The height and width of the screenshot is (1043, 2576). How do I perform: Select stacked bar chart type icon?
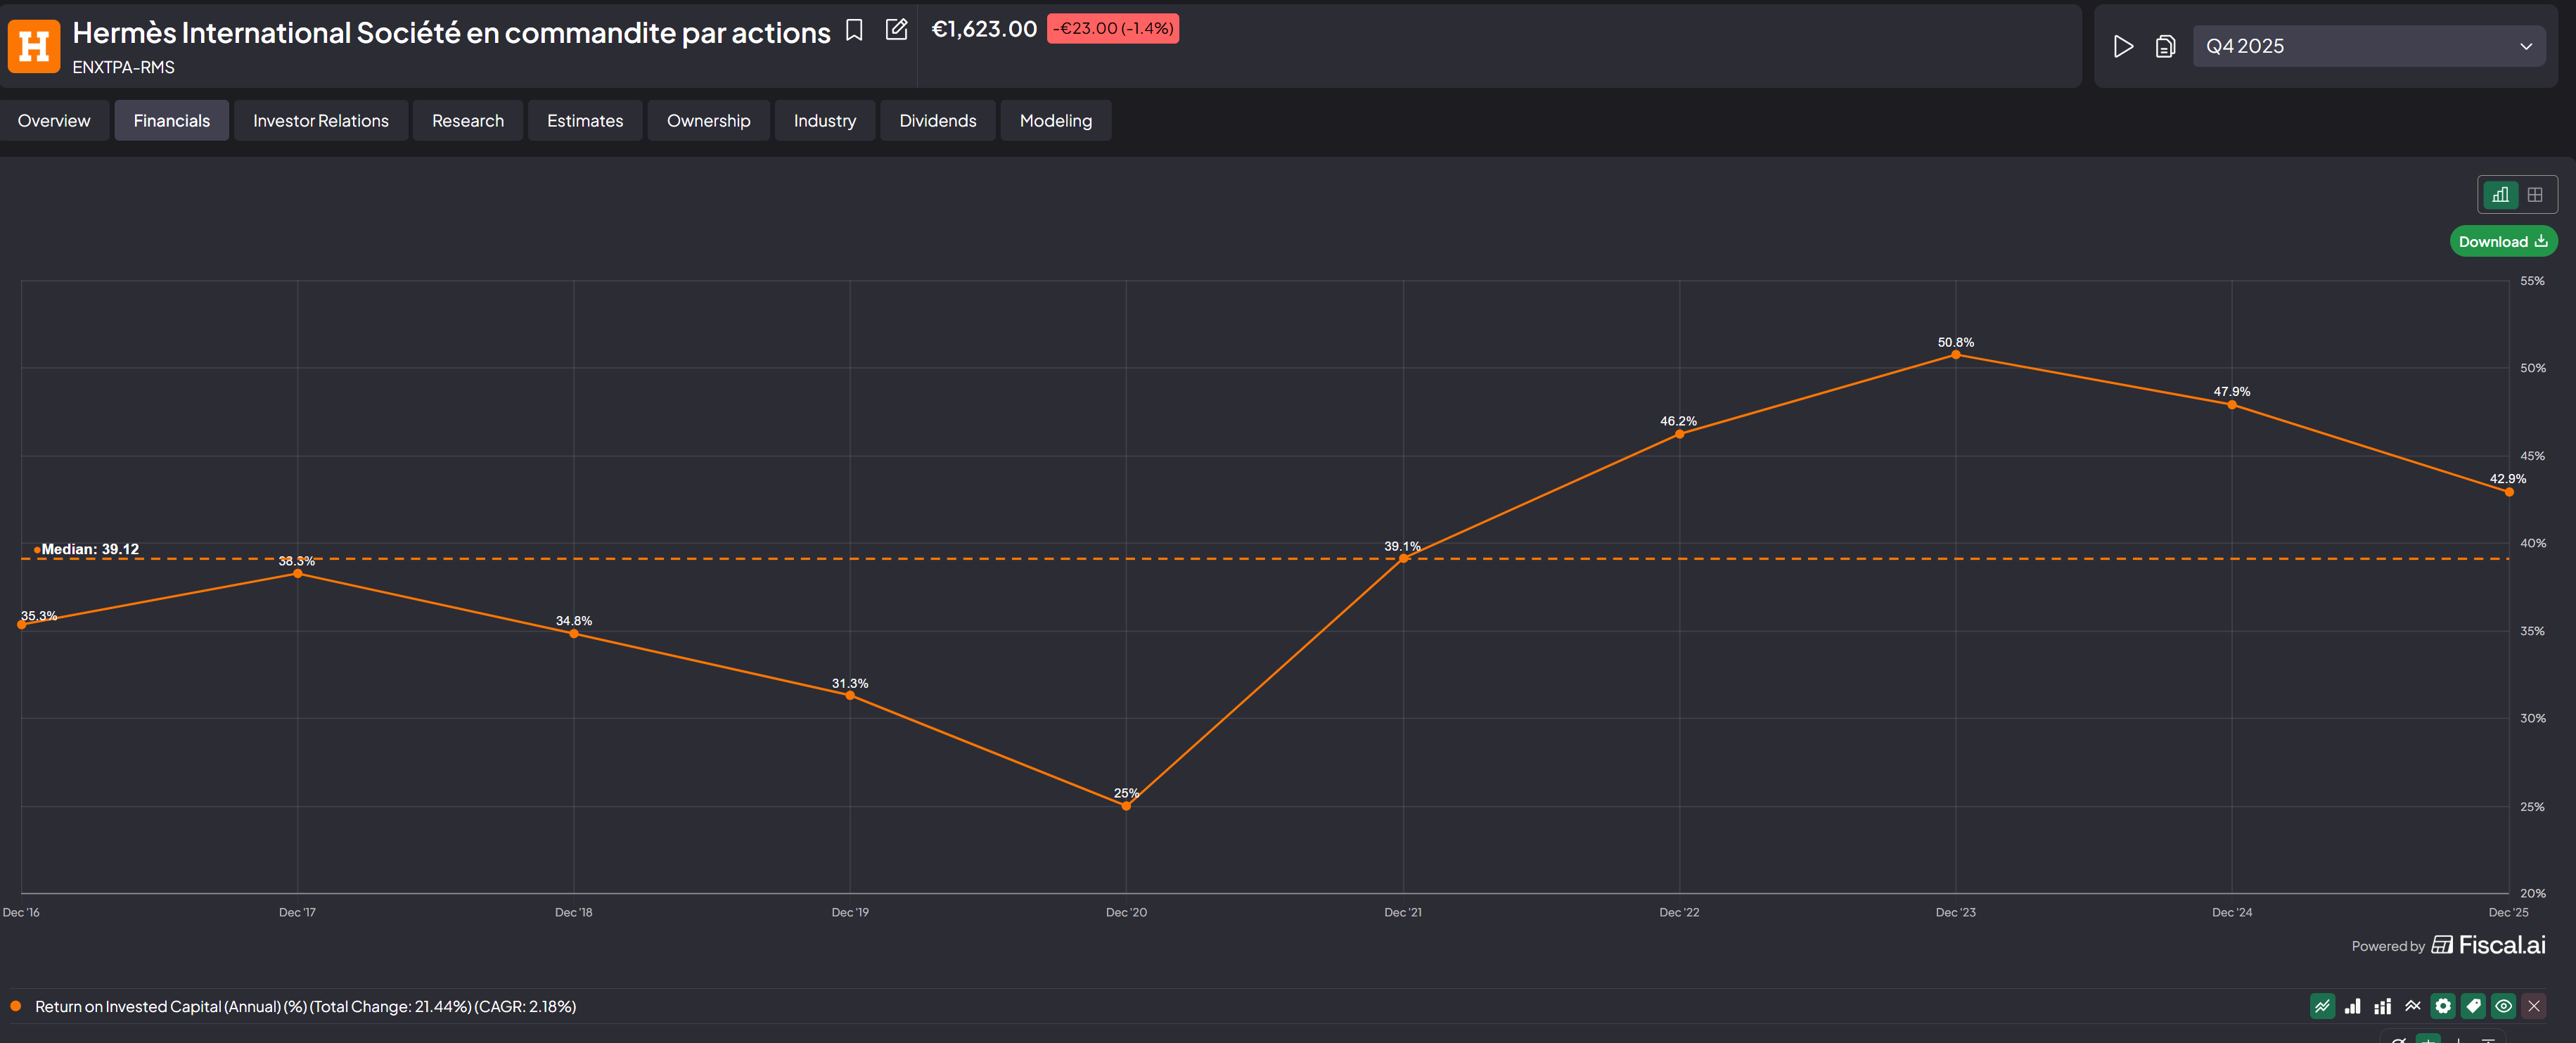point(2383,1006)
